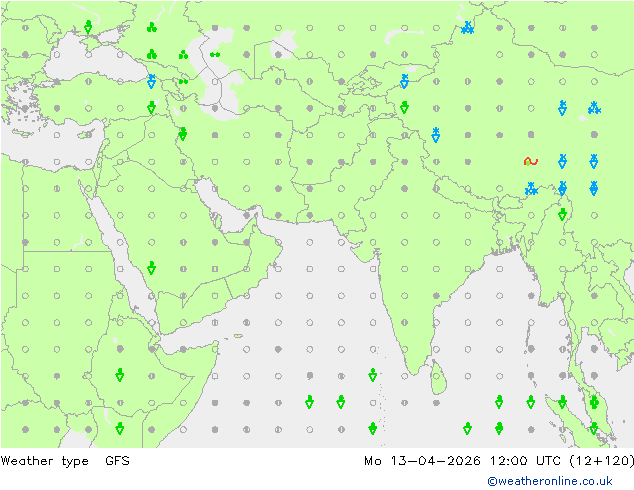Click the green rain symbol north of Black Sea

click(x=89, y=27)
